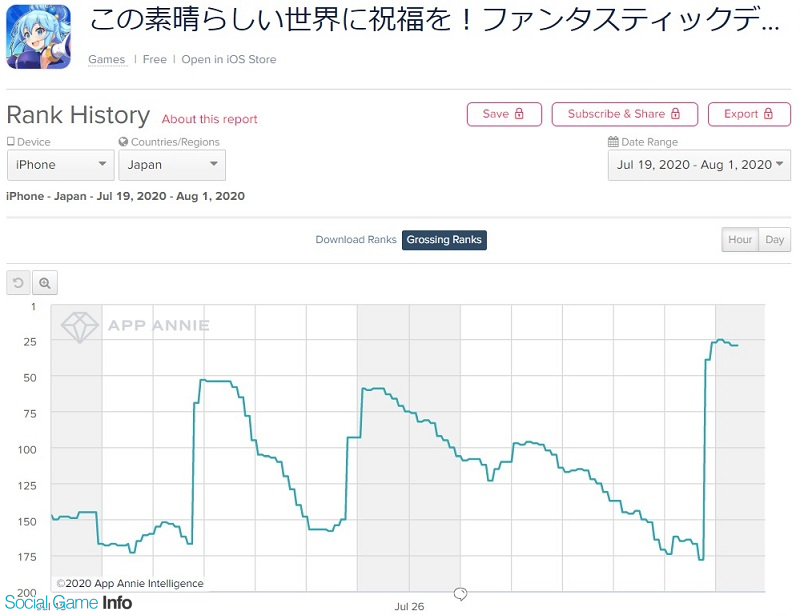Click the reset zoom undo icon
The width and height of the screenshot is (800, 615).
[x=18, y=283]
